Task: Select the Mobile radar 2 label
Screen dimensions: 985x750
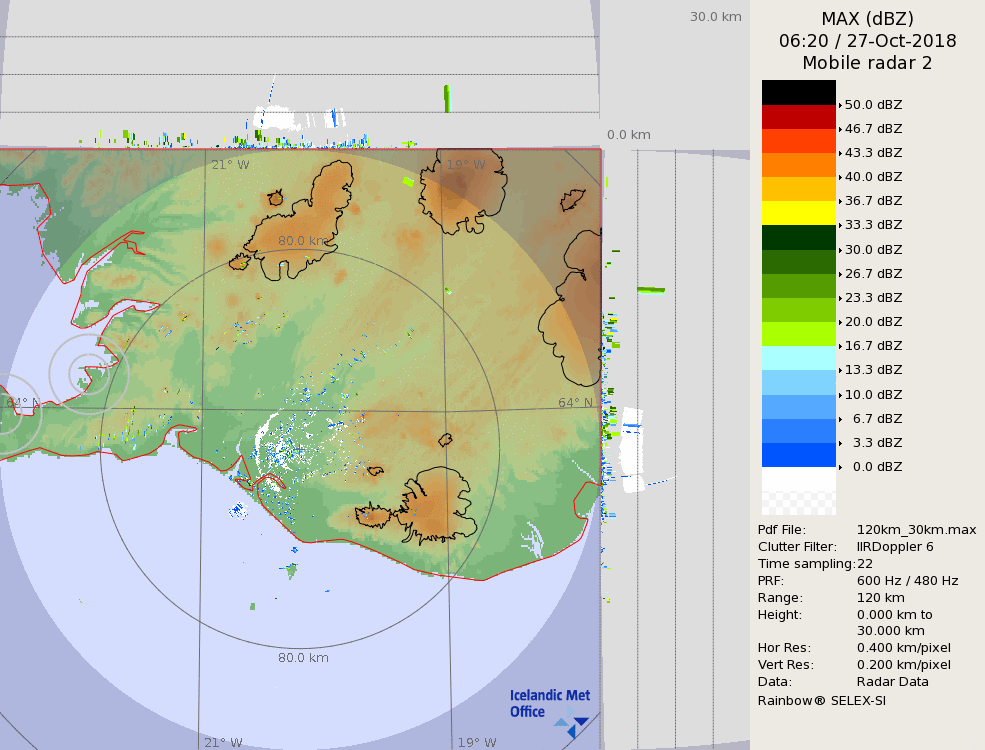Action: pyautogui.click(x=867, y=63)
